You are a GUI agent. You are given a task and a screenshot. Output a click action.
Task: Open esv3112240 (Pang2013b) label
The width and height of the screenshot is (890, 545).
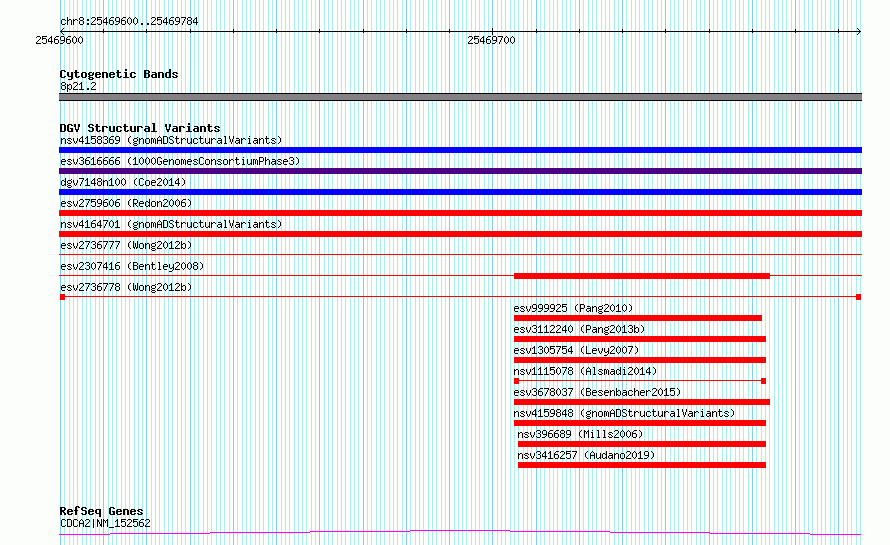click(579, 329)
